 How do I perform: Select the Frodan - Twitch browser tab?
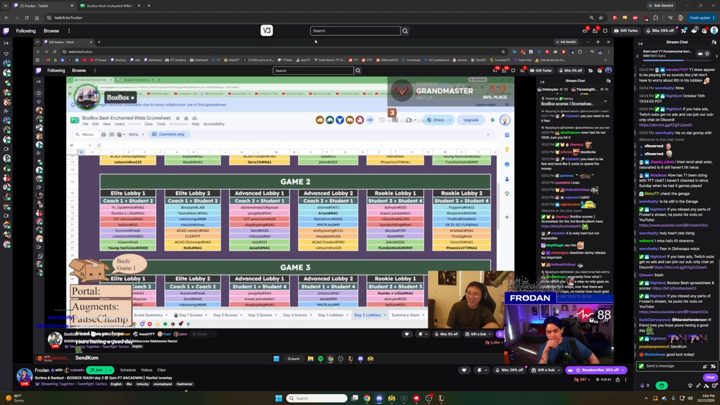point(42,6)
